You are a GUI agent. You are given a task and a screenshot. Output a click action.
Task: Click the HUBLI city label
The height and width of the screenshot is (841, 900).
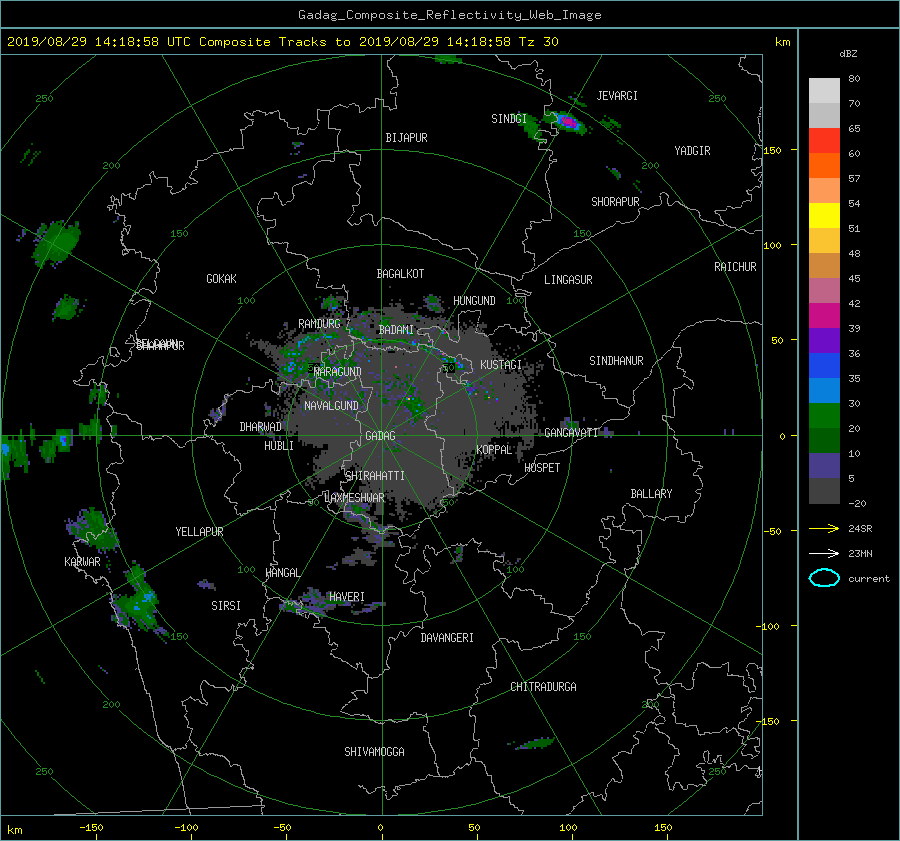coord(279,446)
